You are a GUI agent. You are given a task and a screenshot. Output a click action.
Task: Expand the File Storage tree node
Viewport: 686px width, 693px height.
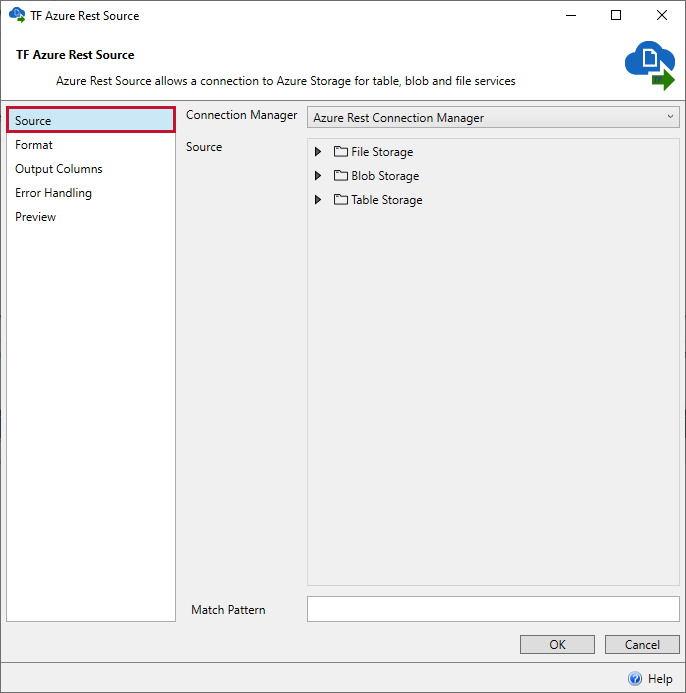(x=317, y=152)
